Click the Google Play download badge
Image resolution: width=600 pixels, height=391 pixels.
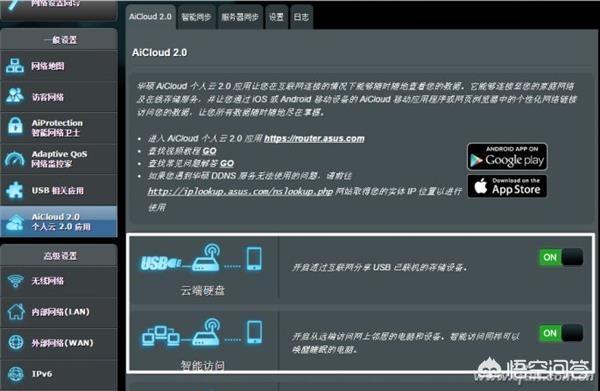tap(507, 157)
